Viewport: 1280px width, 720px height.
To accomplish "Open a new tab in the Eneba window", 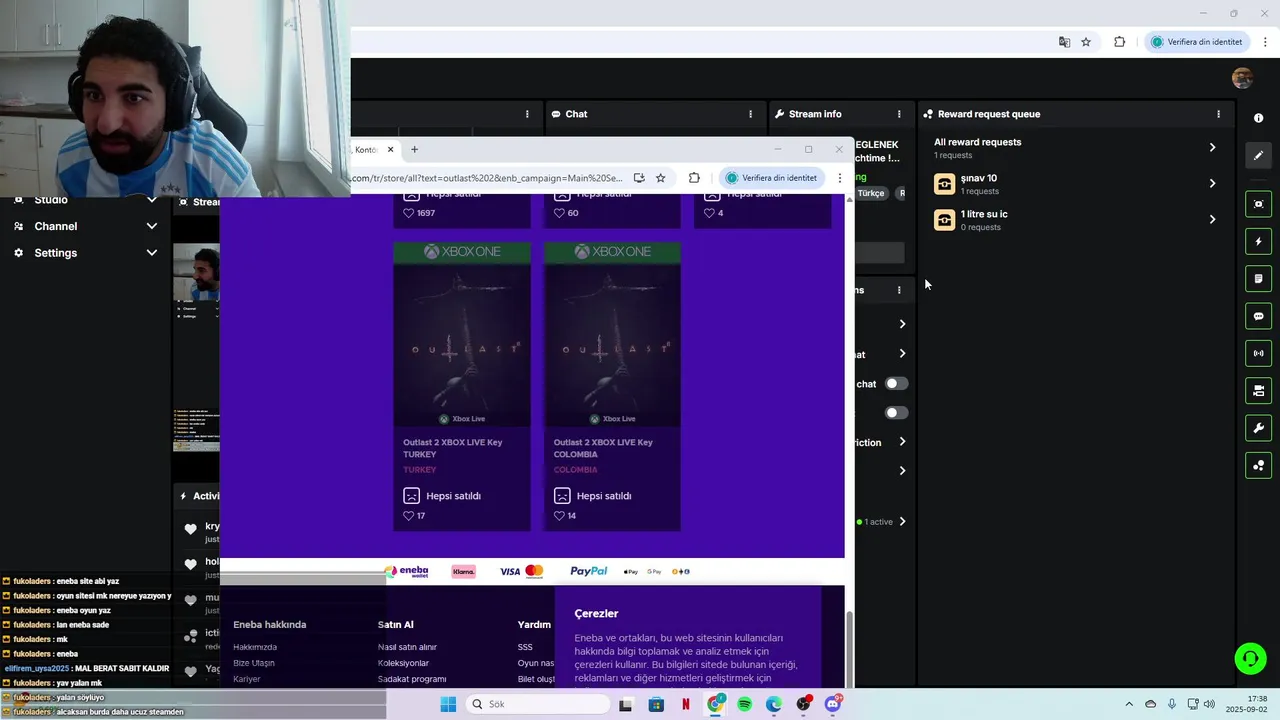I will 414,149.
